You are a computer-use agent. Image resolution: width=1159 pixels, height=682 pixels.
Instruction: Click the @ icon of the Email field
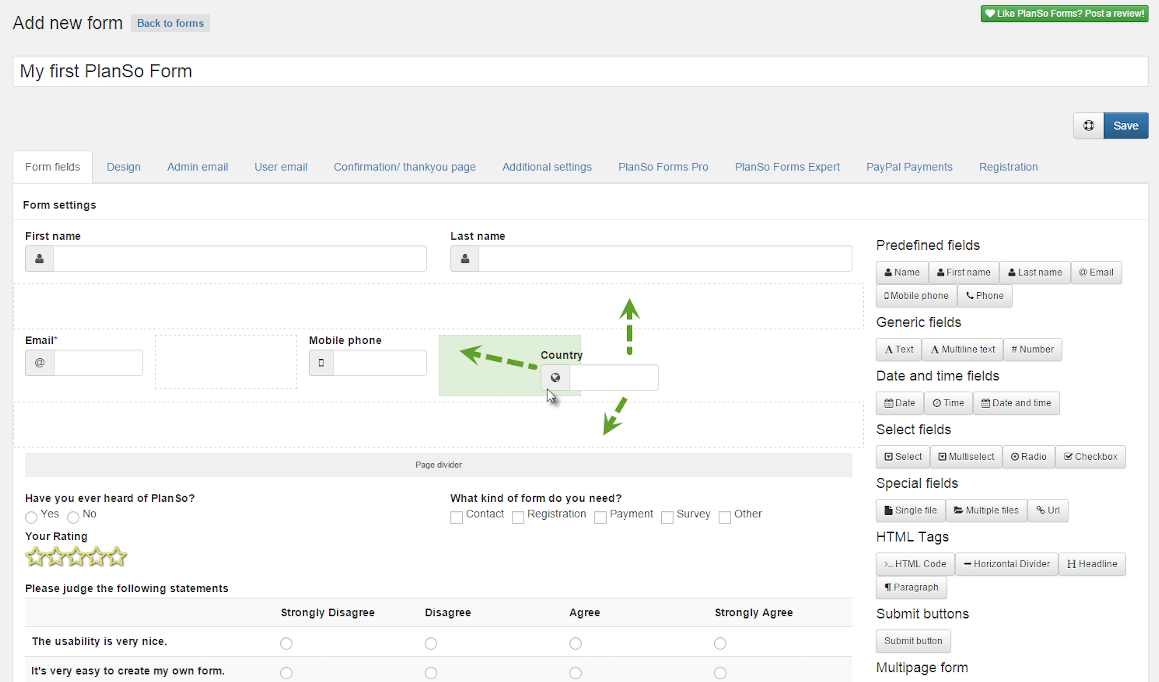point(40,363)
